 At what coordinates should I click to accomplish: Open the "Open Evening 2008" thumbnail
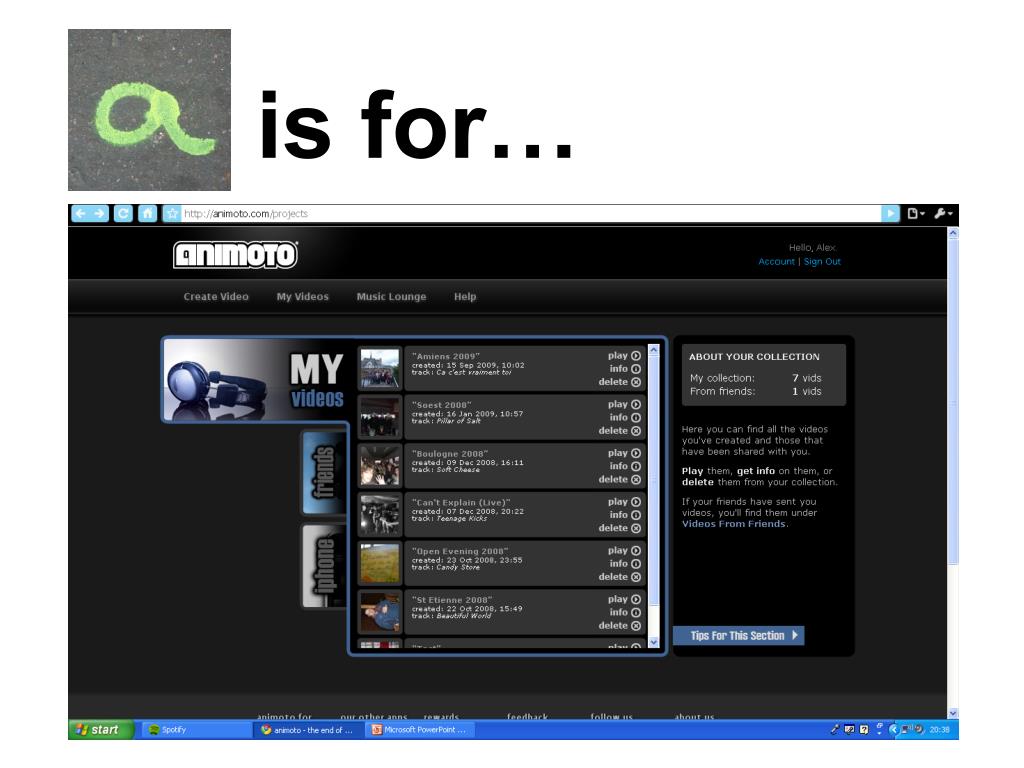click(380, 563)
